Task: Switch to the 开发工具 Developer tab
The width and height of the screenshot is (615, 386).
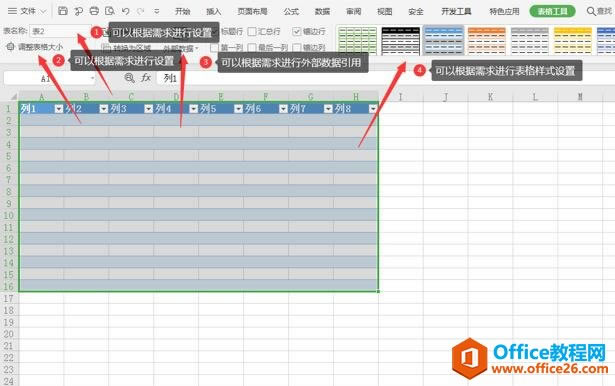Action: coord(456,11)
